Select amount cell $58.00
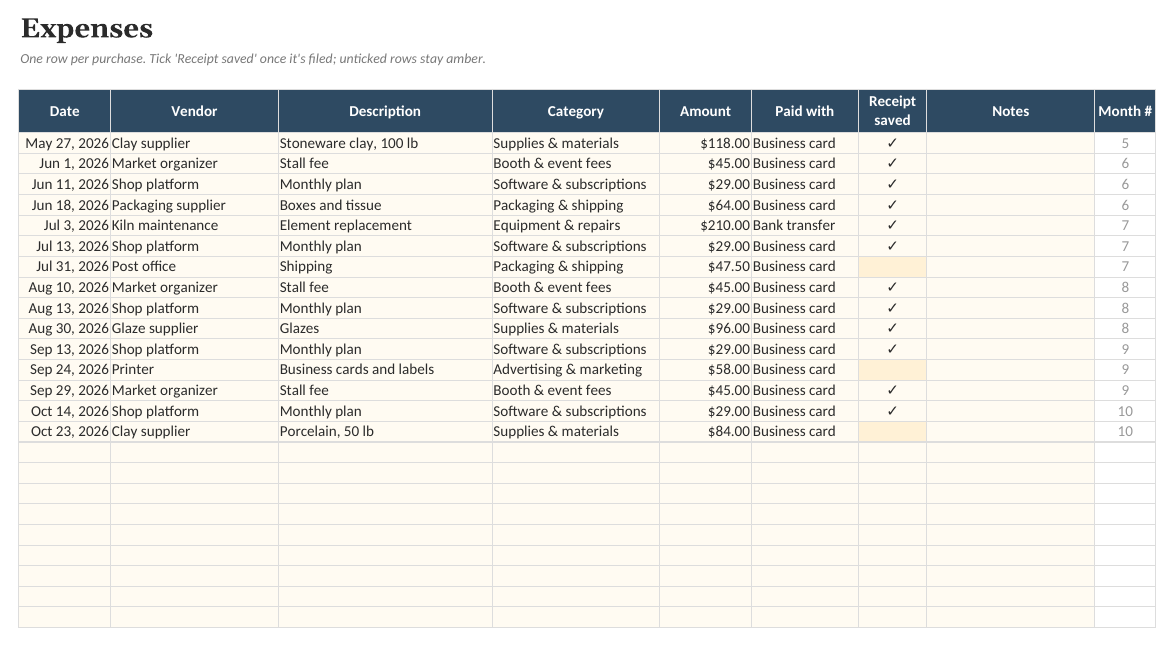Image resolution: width=1174 pixels, height=646 pixels. (705, 370)
